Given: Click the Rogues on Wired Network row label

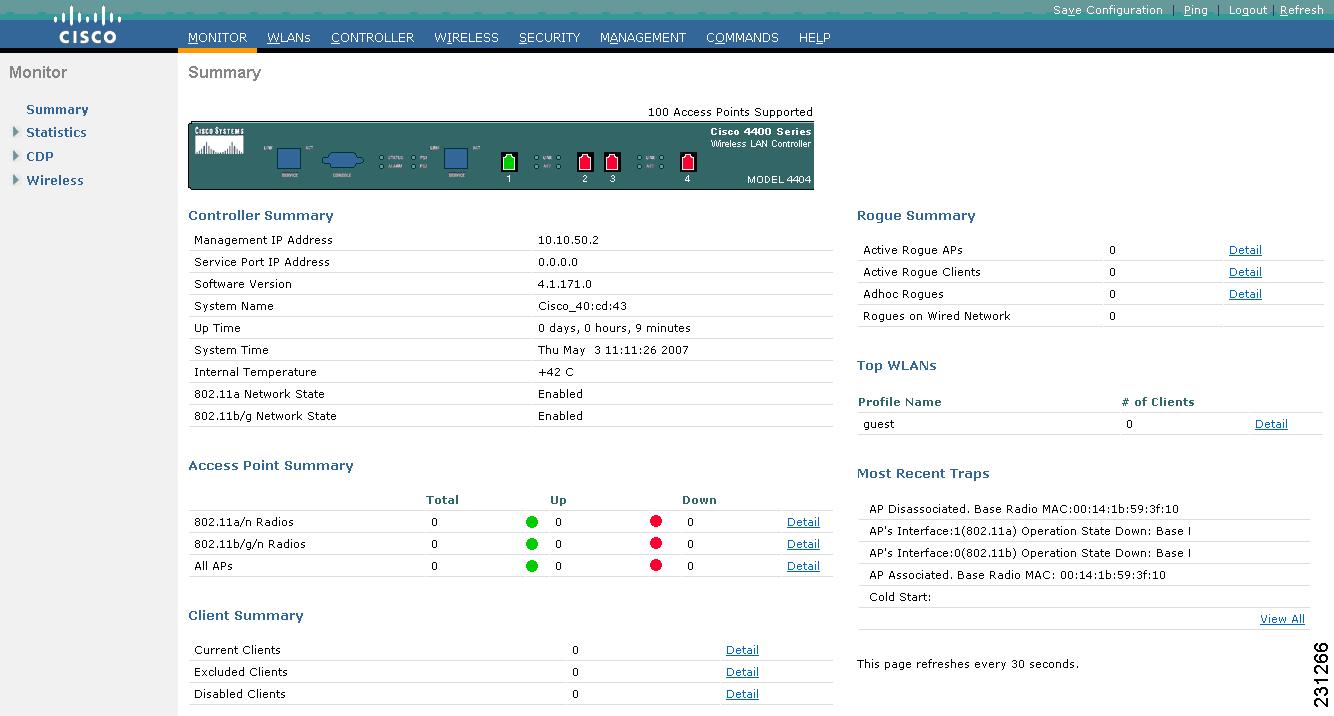Looking at the screenshot, I should click(937, 316).
